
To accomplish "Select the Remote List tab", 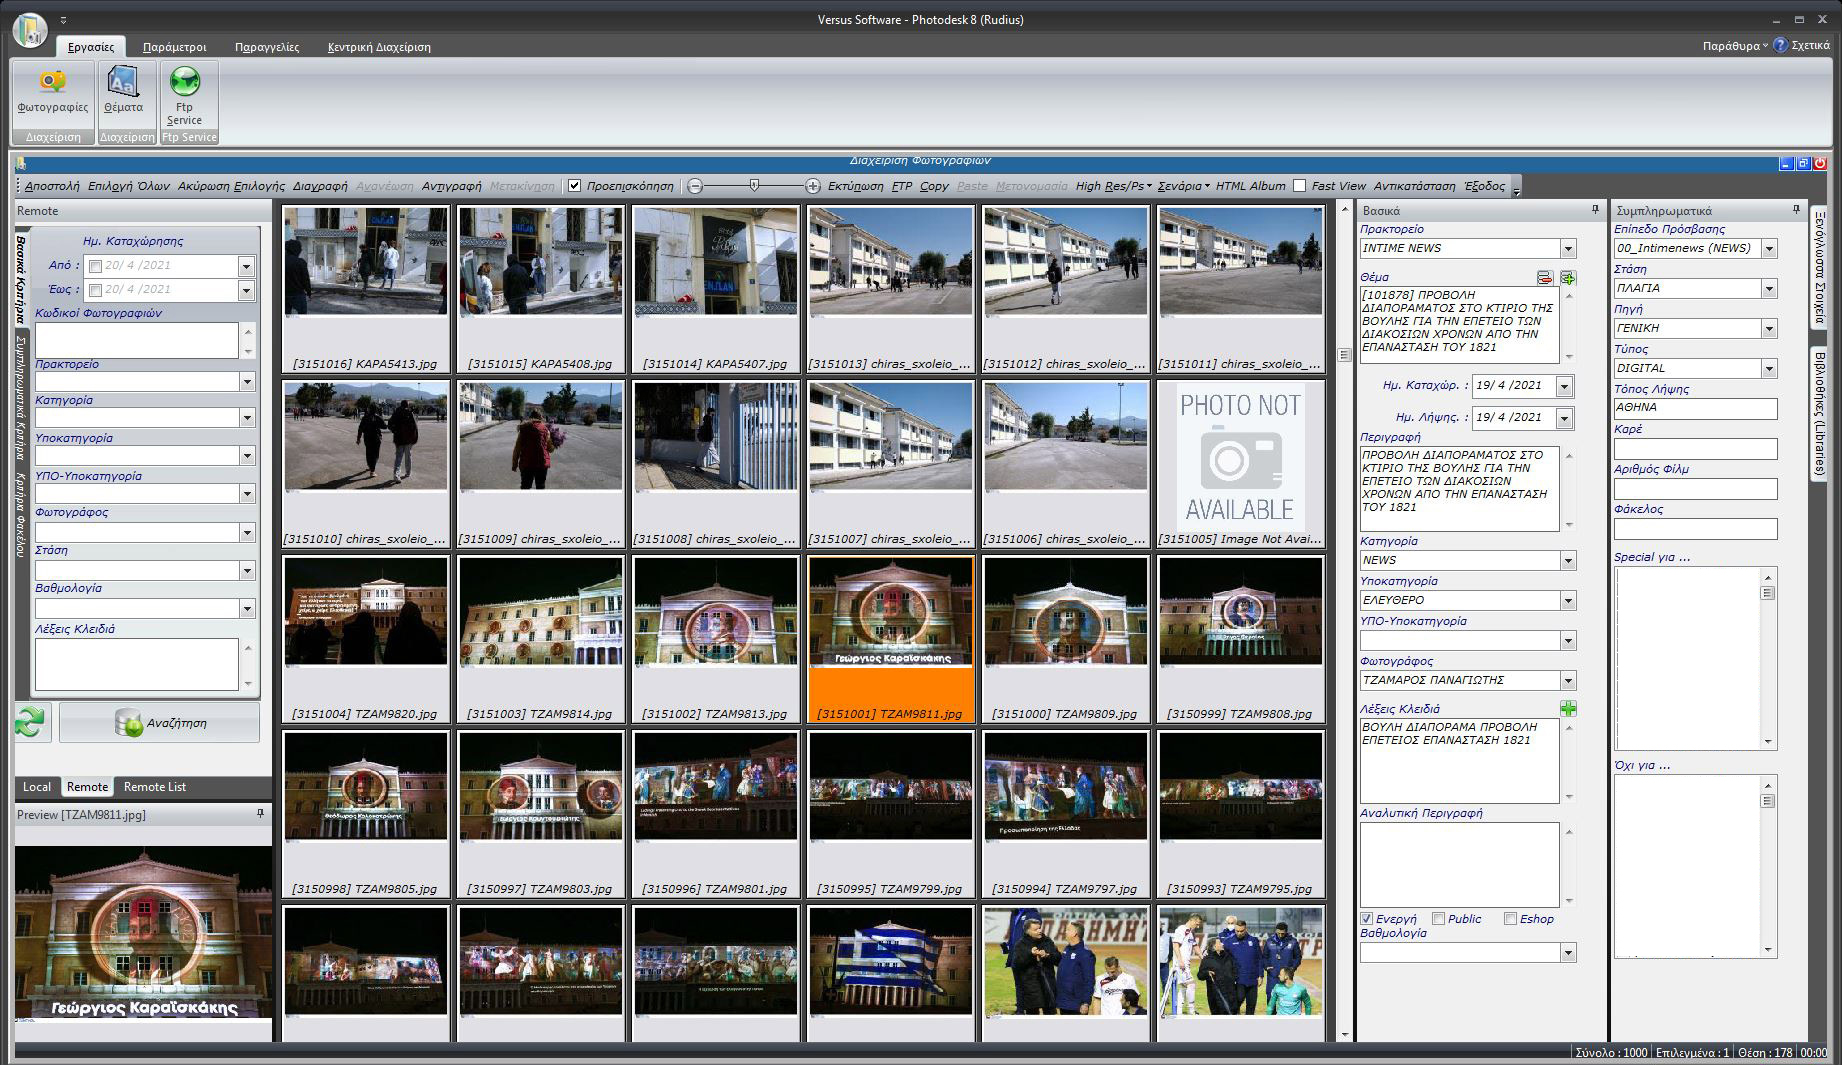I will tap(154, 787).
